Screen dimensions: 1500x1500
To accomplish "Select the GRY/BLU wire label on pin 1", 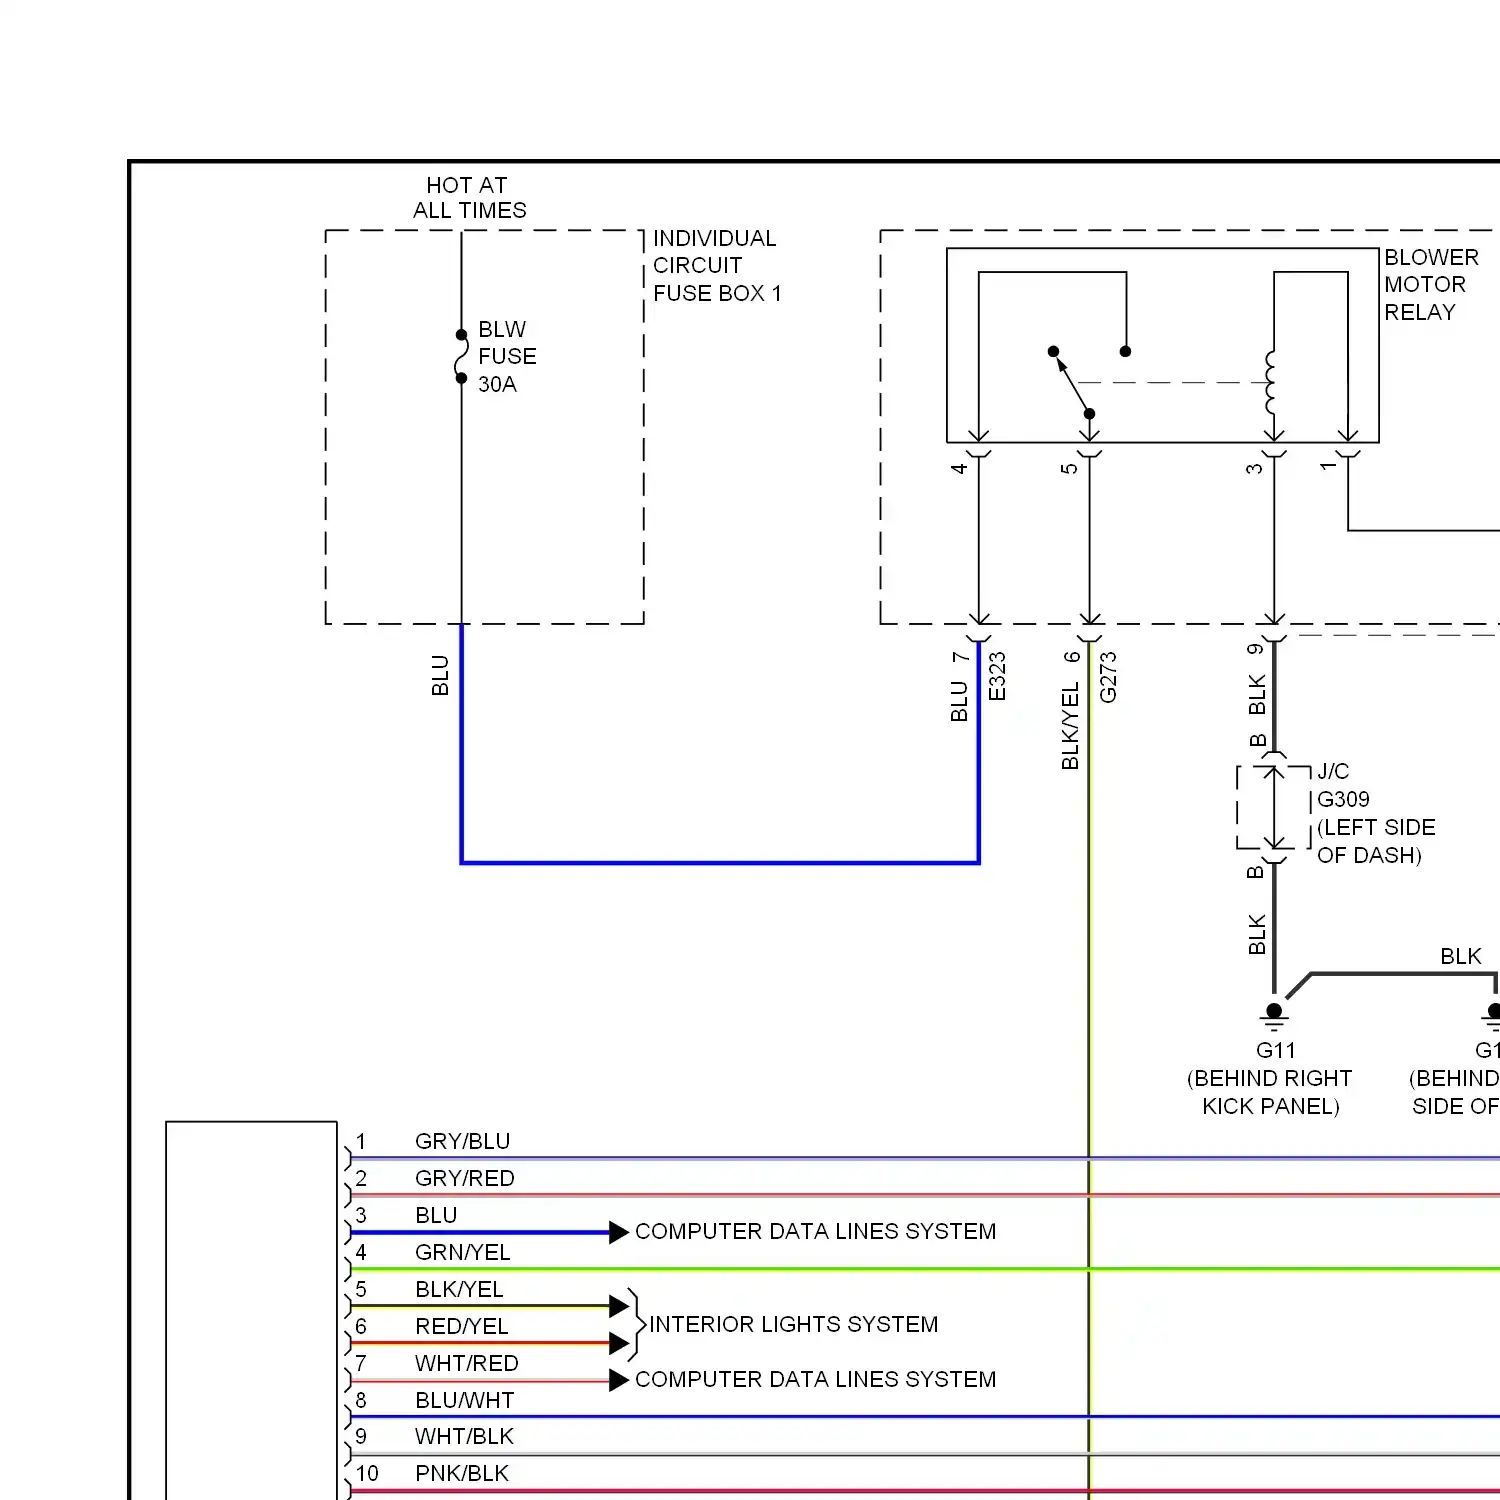I will pos(463,1141).
